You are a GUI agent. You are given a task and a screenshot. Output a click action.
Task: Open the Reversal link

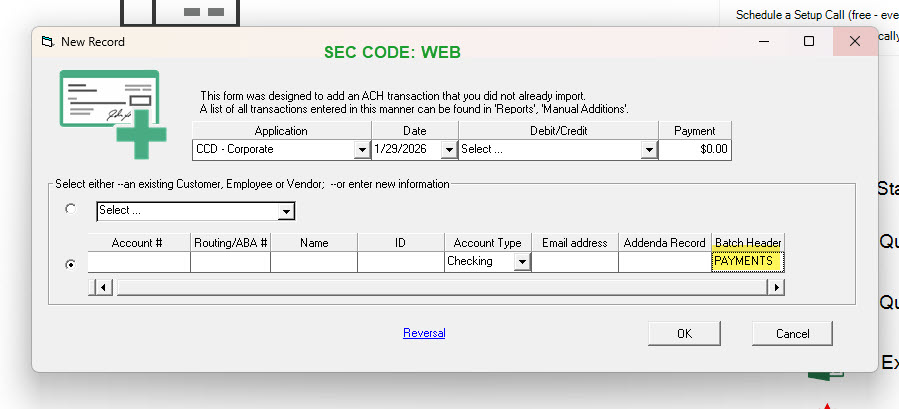pyautogui.click(x=424, y=333)
